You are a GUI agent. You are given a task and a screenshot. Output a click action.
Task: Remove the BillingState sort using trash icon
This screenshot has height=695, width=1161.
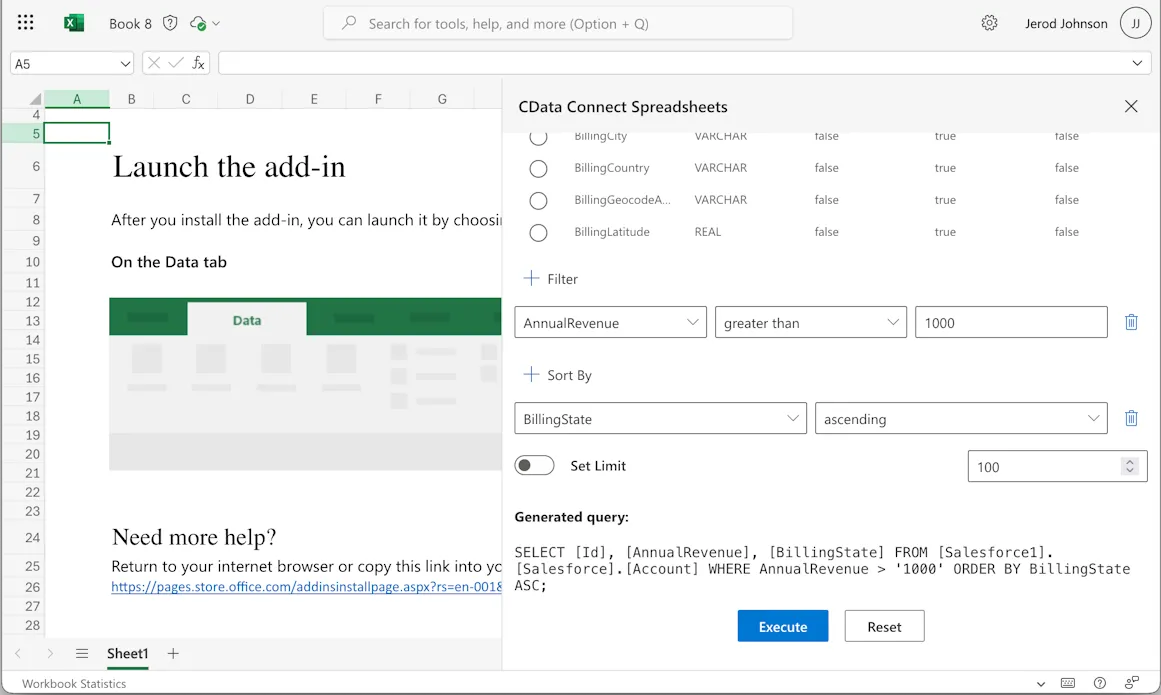click(1131, 418)
